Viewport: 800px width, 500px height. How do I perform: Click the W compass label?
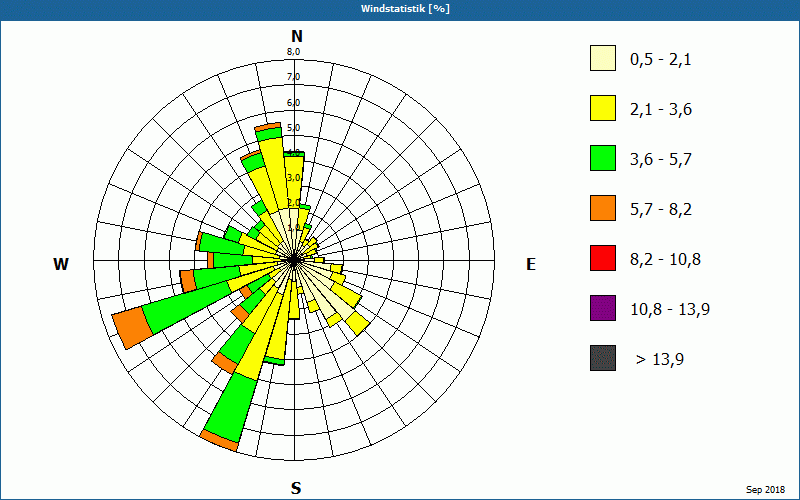tap(61, 264)
